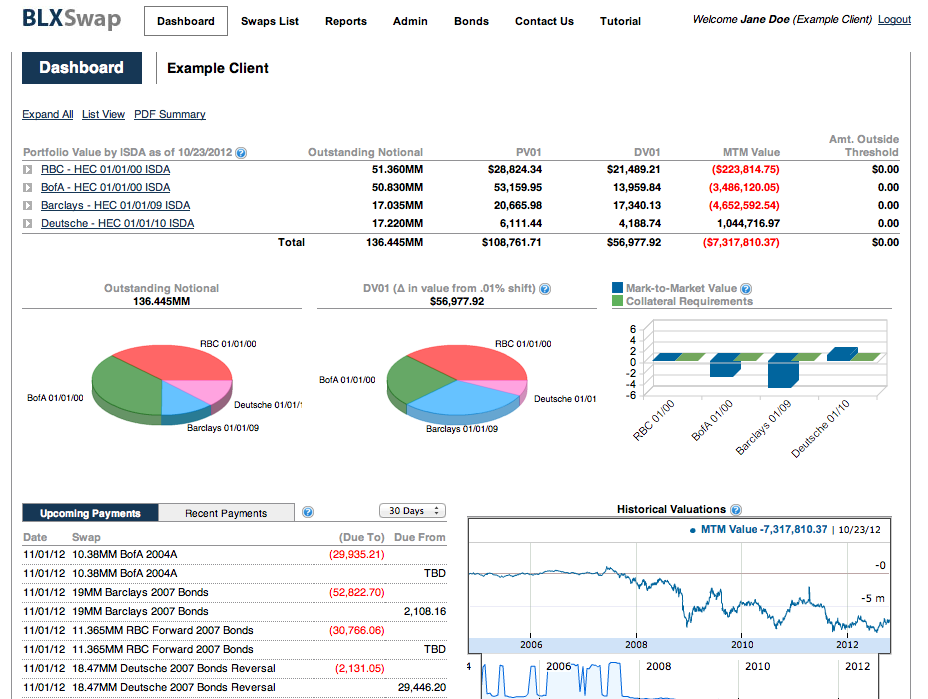The width and height of the screenshot is (928, 699).
Task: Open BofA - HEC 01/01/00 ISDA link
Action: pos(105,188)
